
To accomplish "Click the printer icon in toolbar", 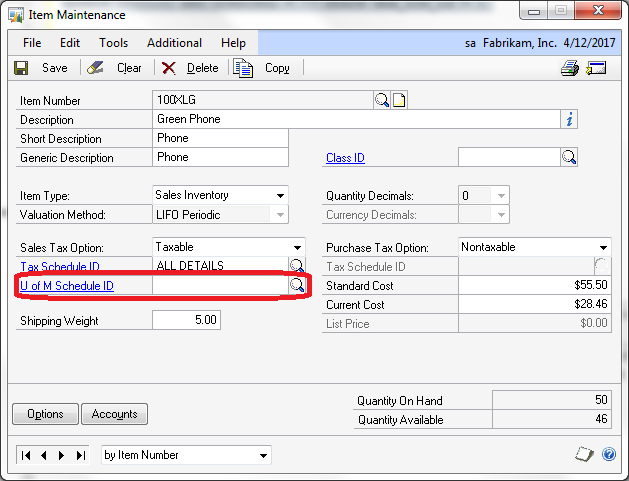I will [x=570, y=68].
